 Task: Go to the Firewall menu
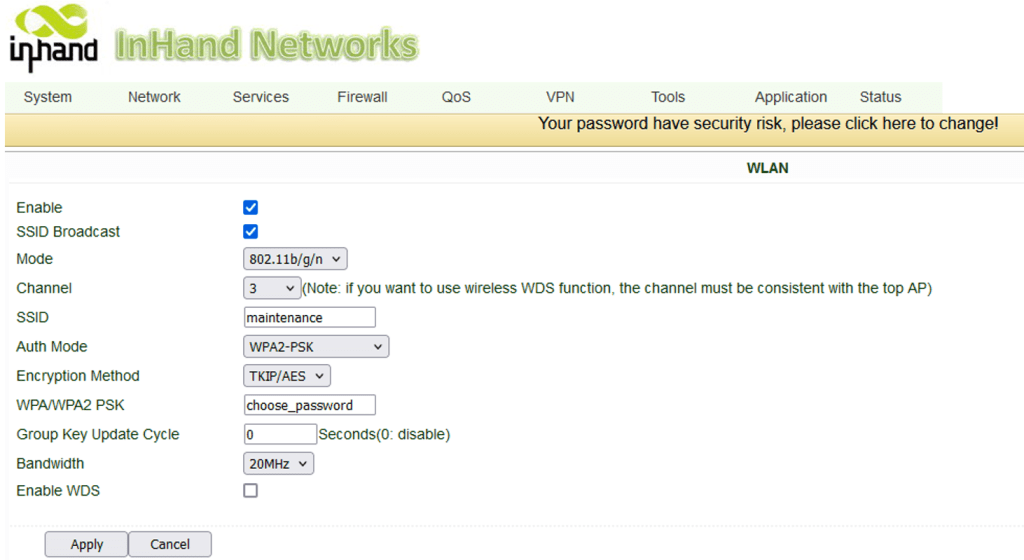pos(362,97)
